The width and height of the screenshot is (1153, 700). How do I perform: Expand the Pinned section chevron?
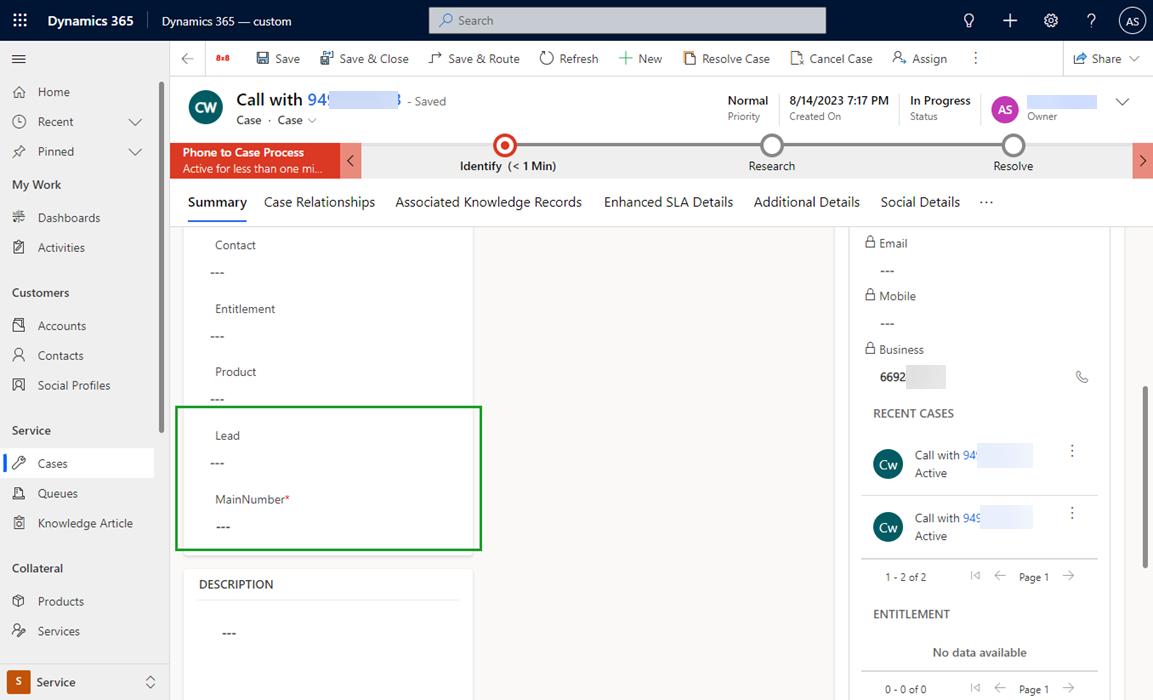click(x=134, y=151)
